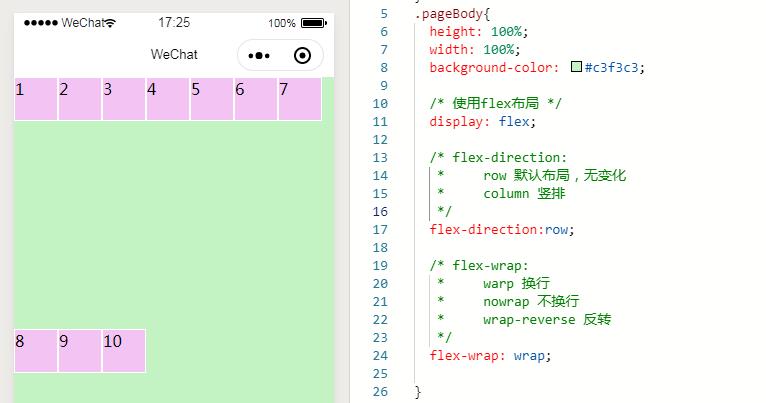The height and width of the screenshot is (403, 766).
Task: Click the comment line 'wrap-reverse 反转'
Action: tap(547, 319)
